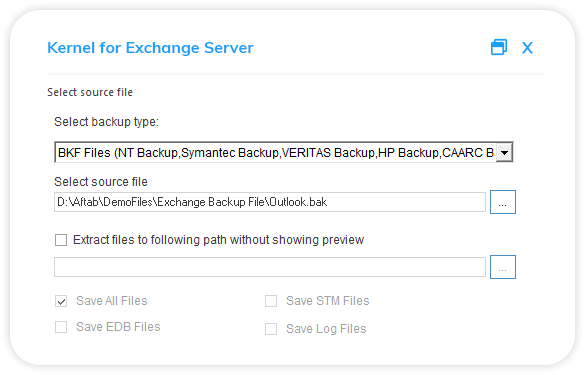Screen dimensions: 585x375
Task: Click the Select source file section heading
Action: click(x=90, y=92)
